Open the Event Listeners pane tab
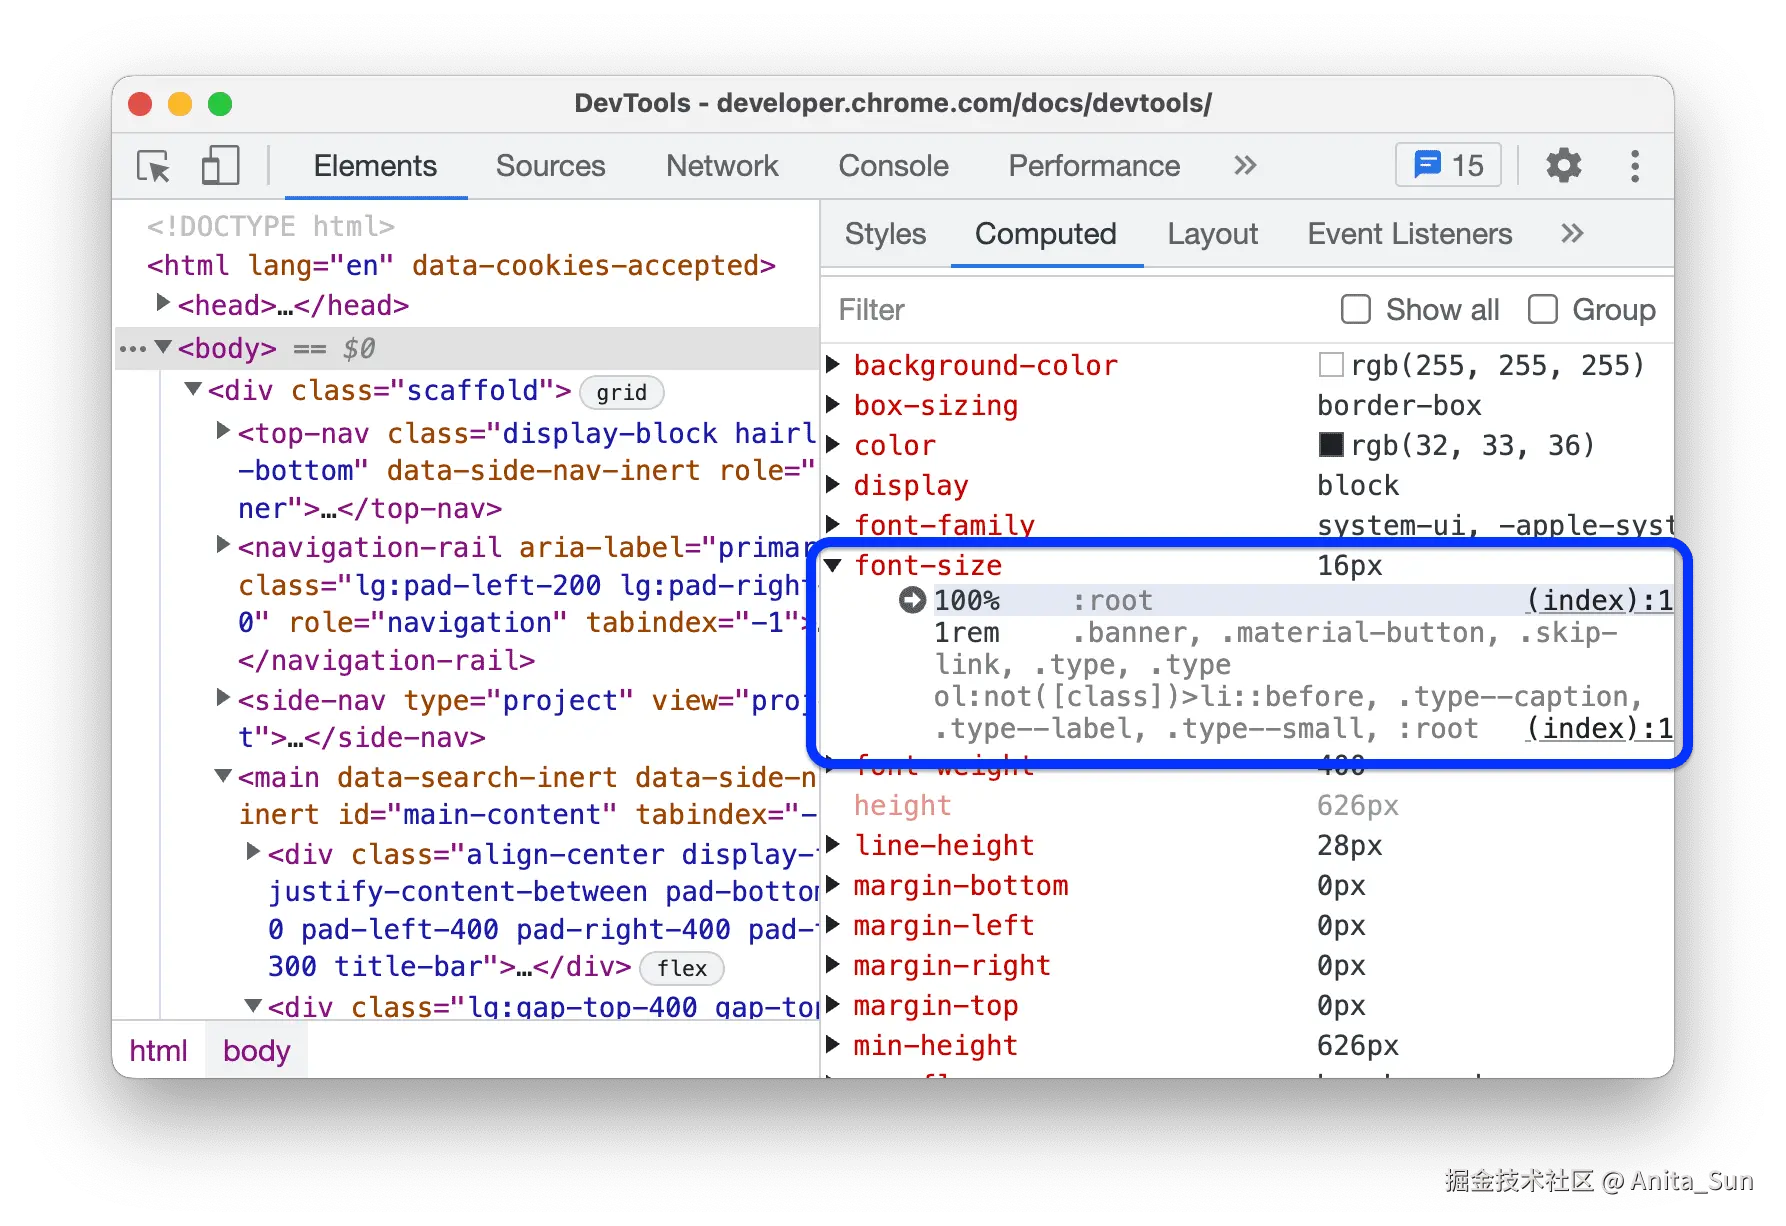Viewport: 1786px width, 1226px height. (1410, 234)
